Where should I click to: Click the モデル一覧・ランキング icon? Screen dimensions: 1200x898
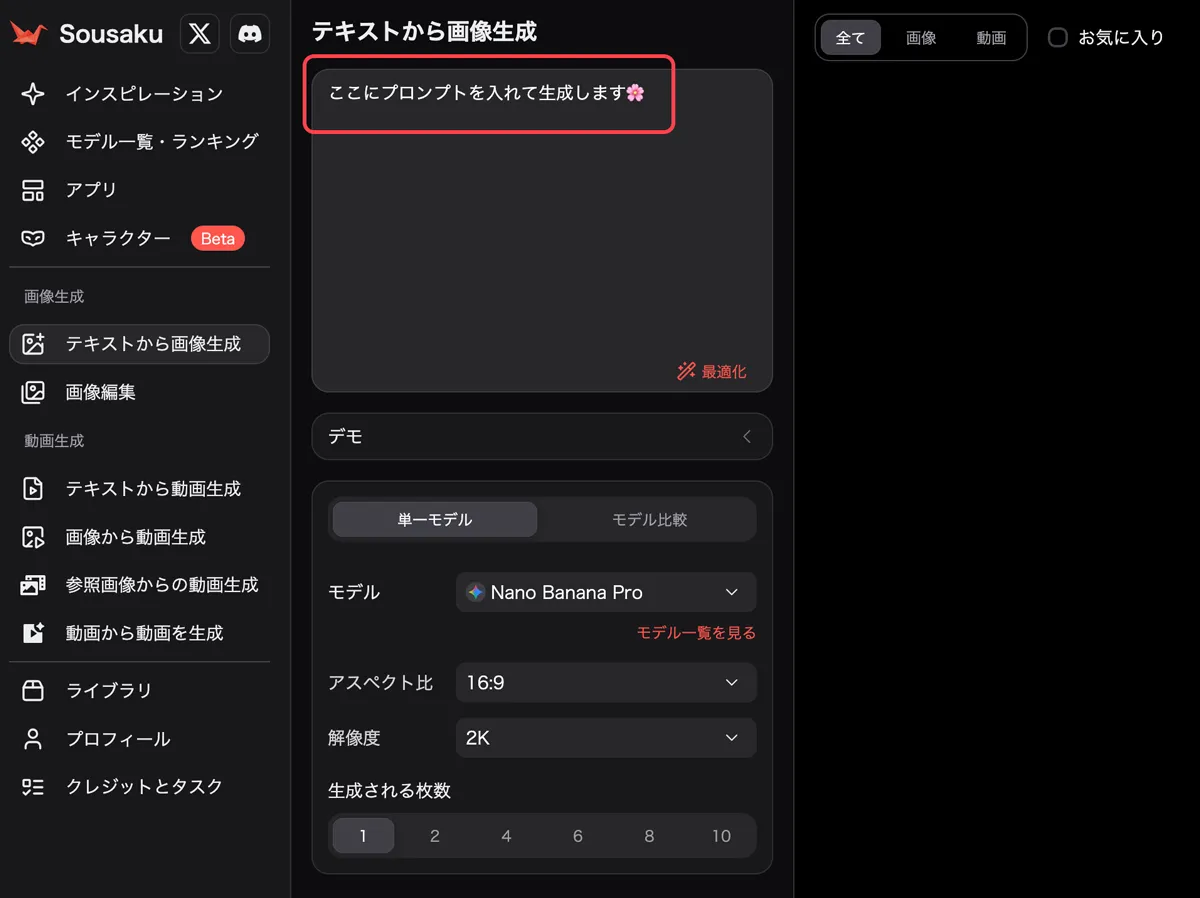pyautogui.click(x=33, y=142)
